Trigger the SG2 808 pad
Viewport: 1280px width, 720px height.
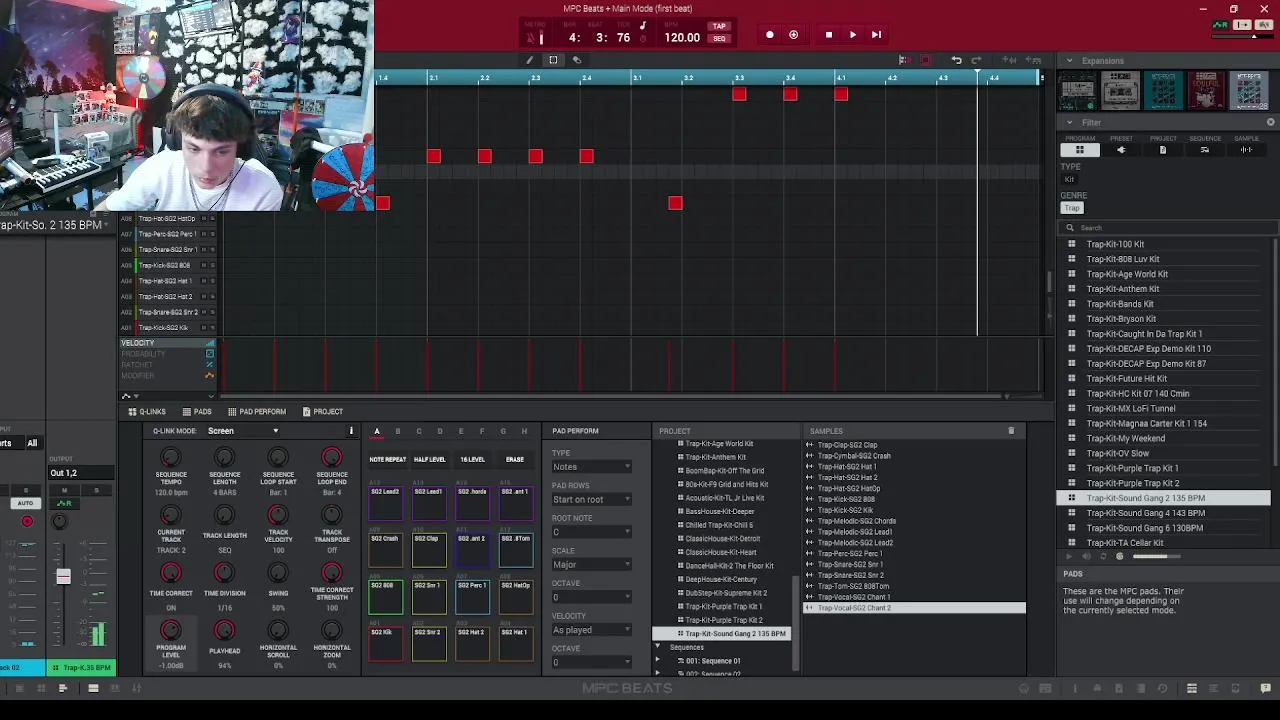click(x=386, y=598)
